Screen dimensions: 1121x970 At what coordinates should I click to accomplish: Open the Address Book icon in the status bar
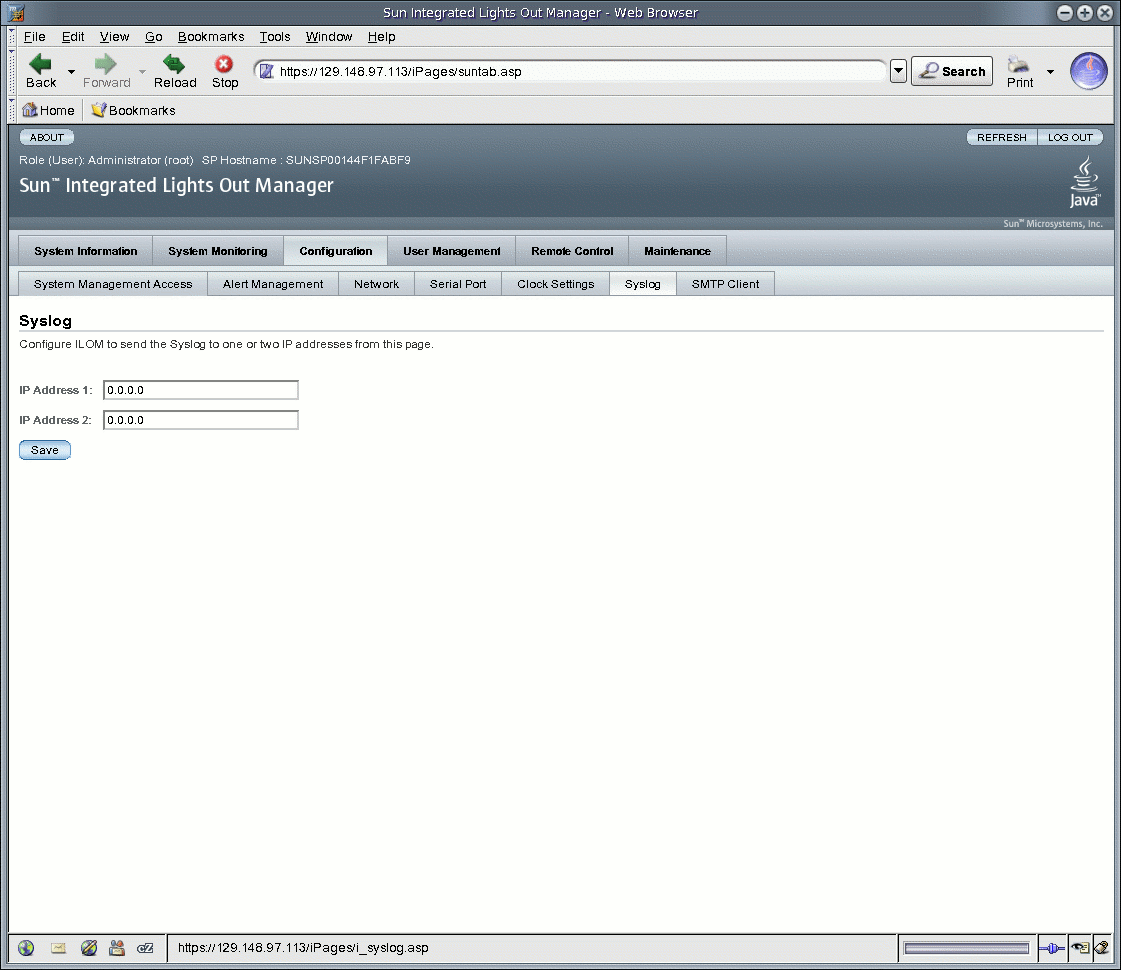(x=117, y=948)
